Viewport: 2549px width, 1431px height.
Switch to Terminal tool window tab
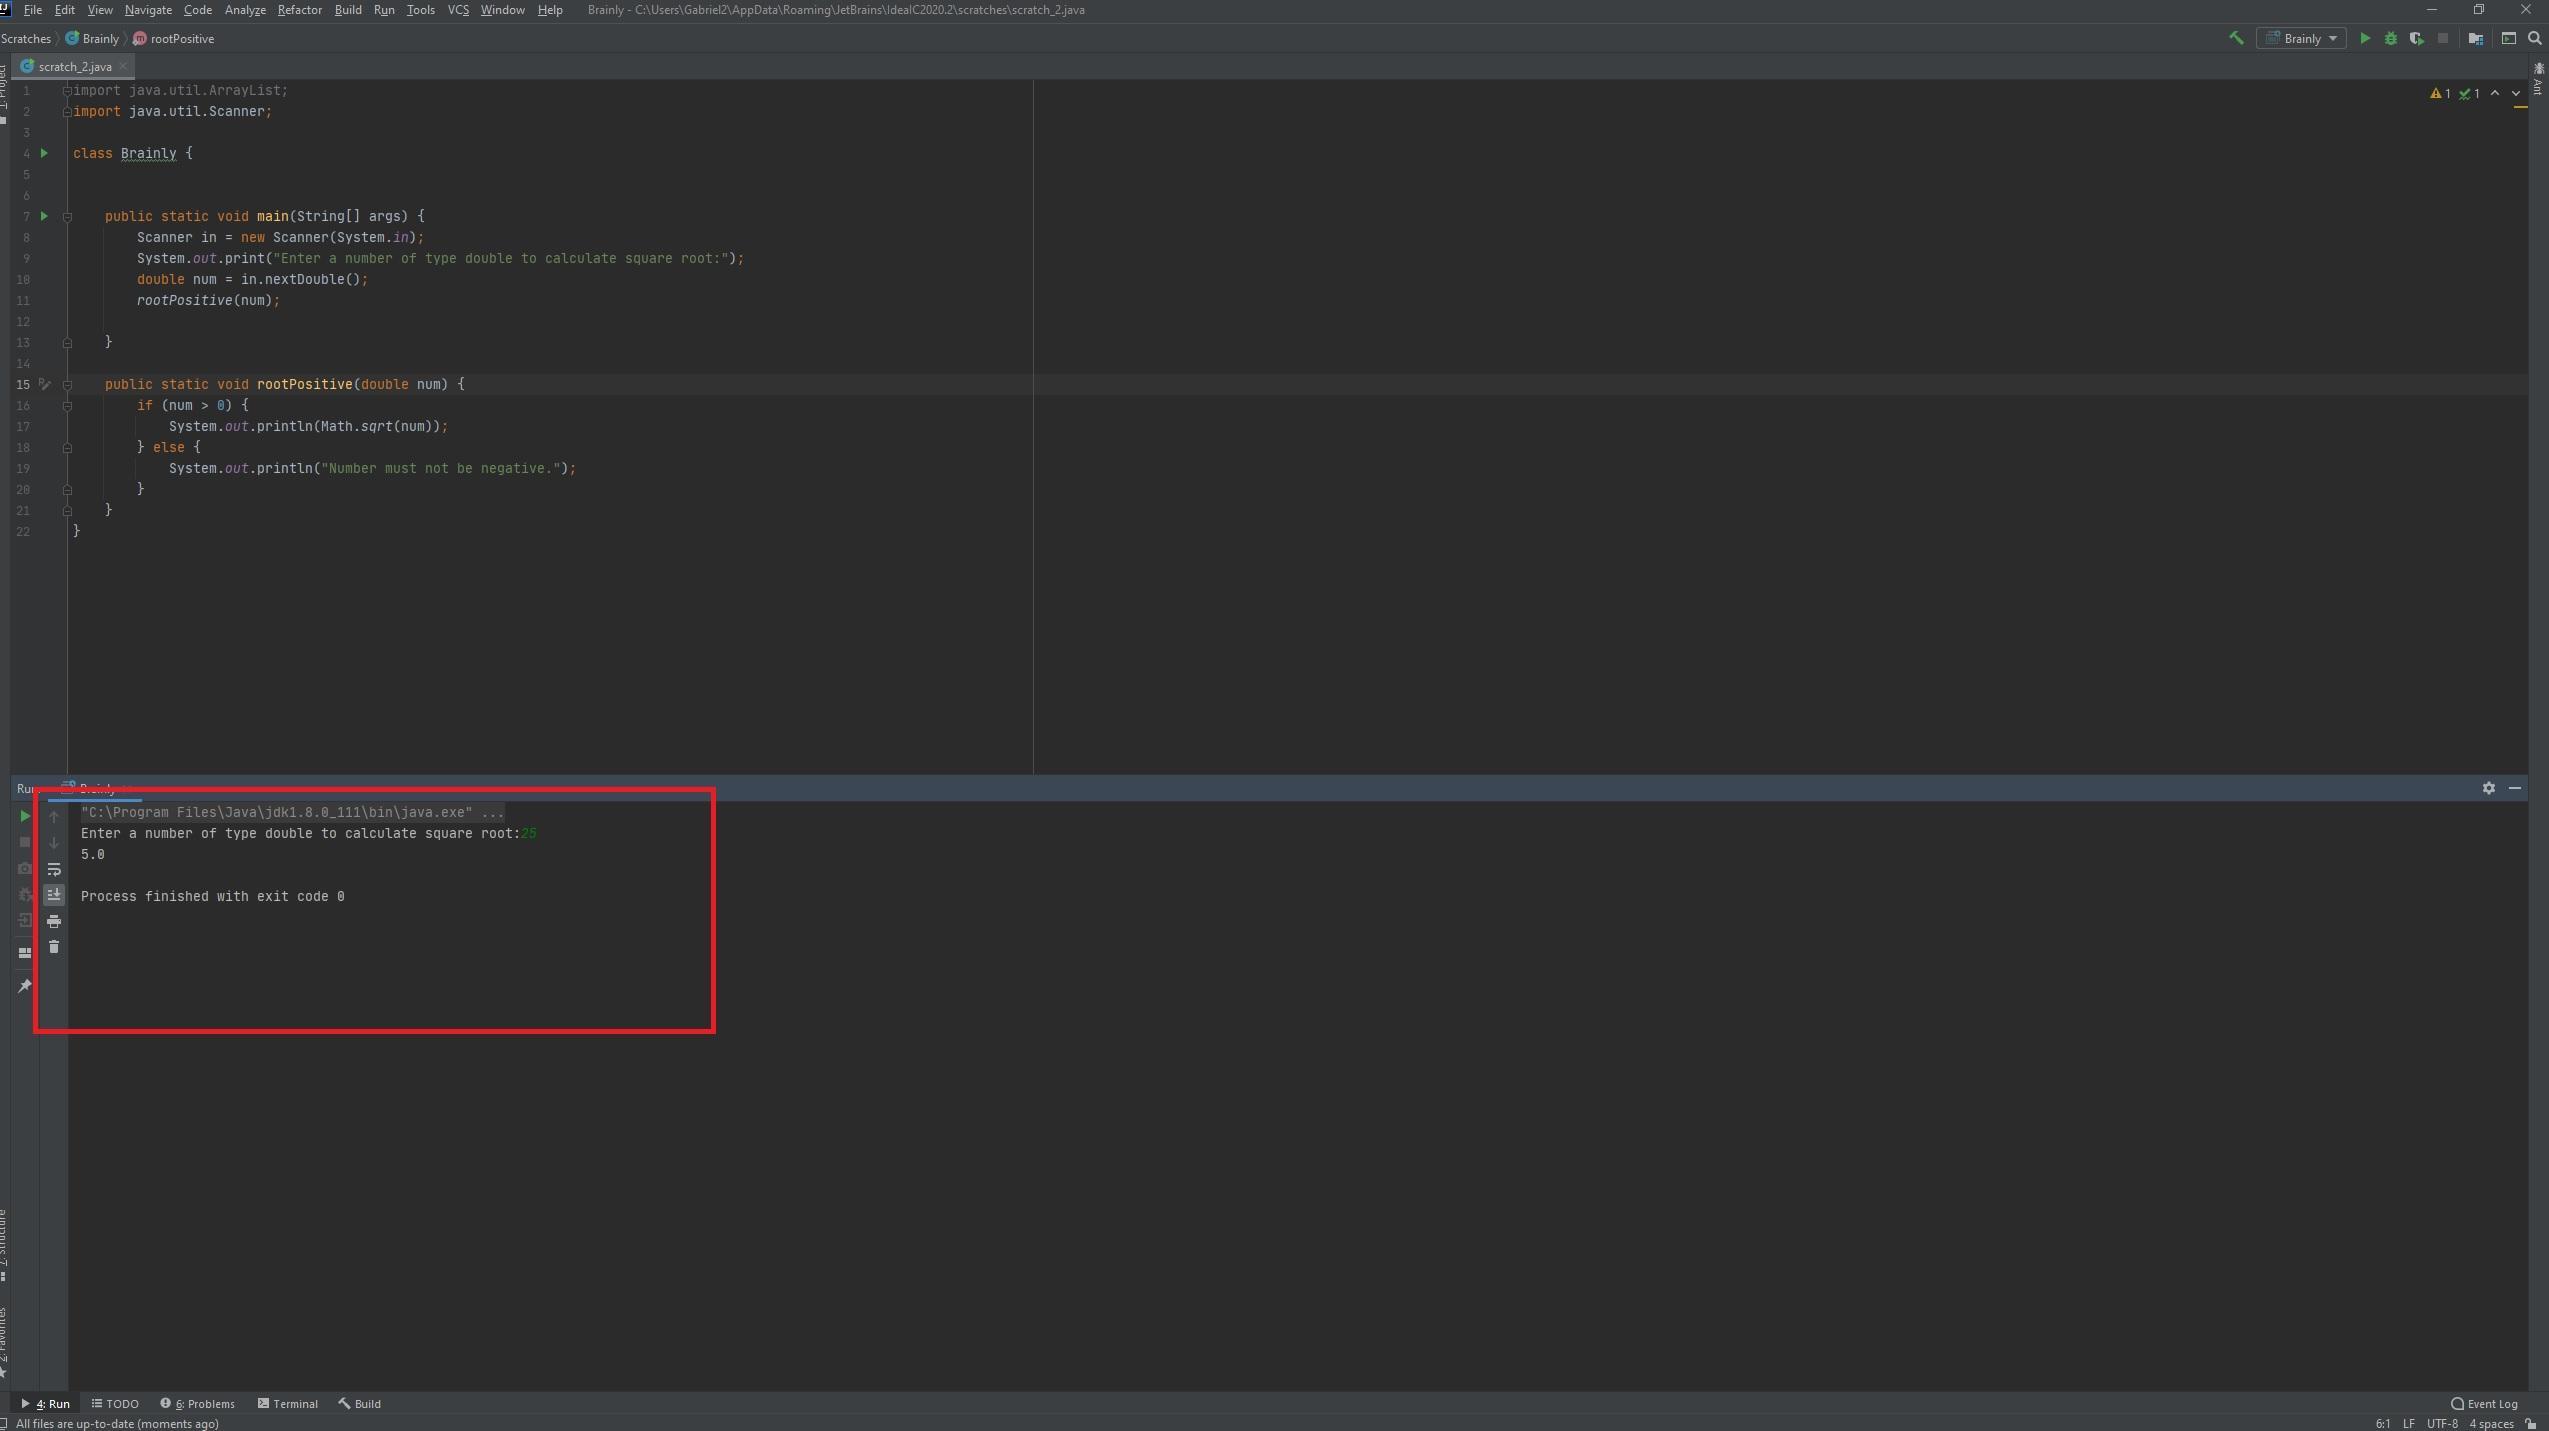pyautogui.click(x=288, y=1403)
